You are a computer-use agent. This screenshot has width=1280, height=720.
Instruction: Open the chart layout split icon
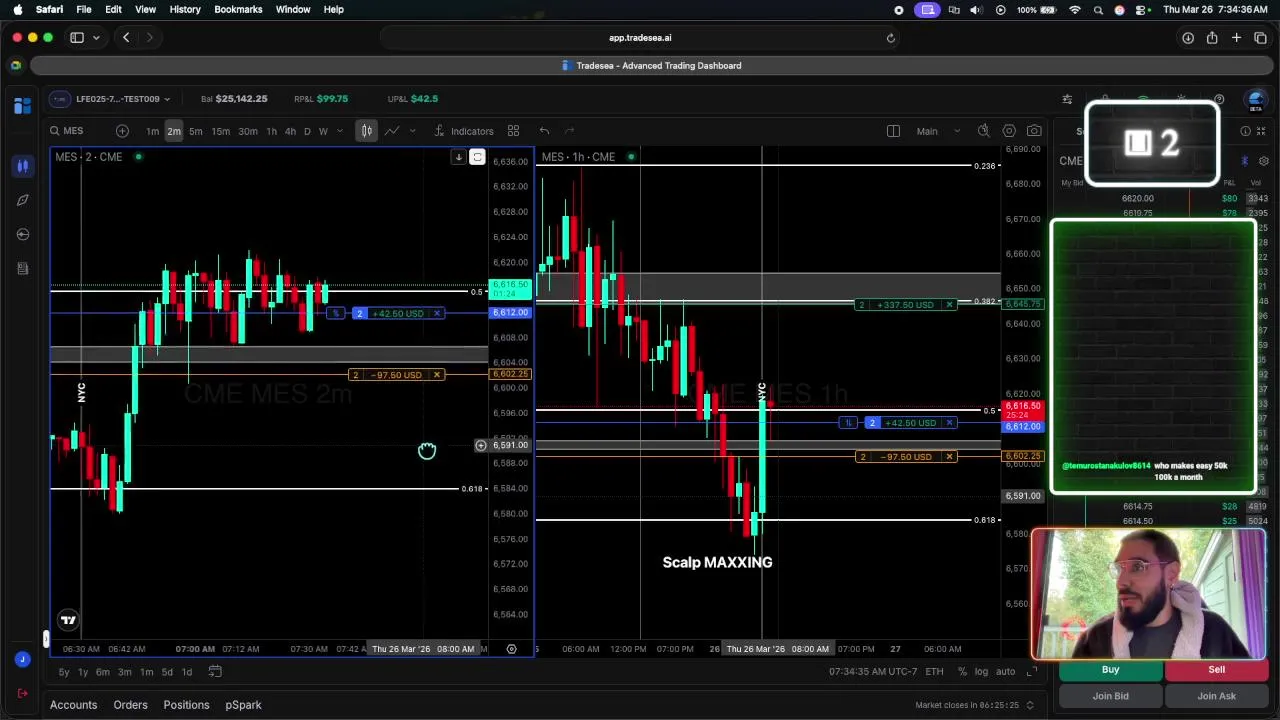pyautogui.click(x=893, y=131)
